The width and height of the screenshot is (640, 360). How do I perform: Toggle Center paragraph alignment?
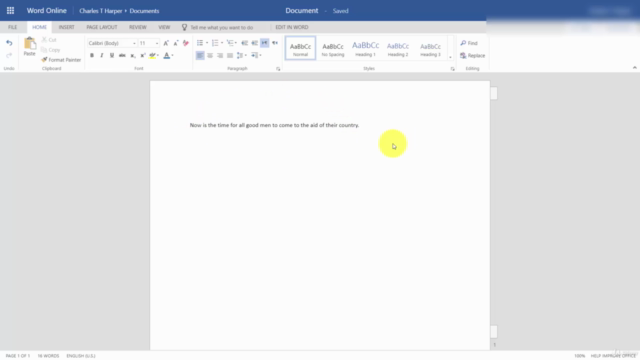210,56
